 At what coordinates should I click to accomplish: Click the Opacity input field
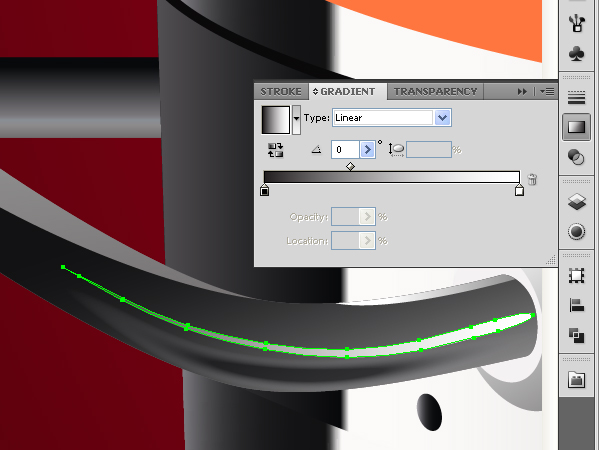click(346, 217)
